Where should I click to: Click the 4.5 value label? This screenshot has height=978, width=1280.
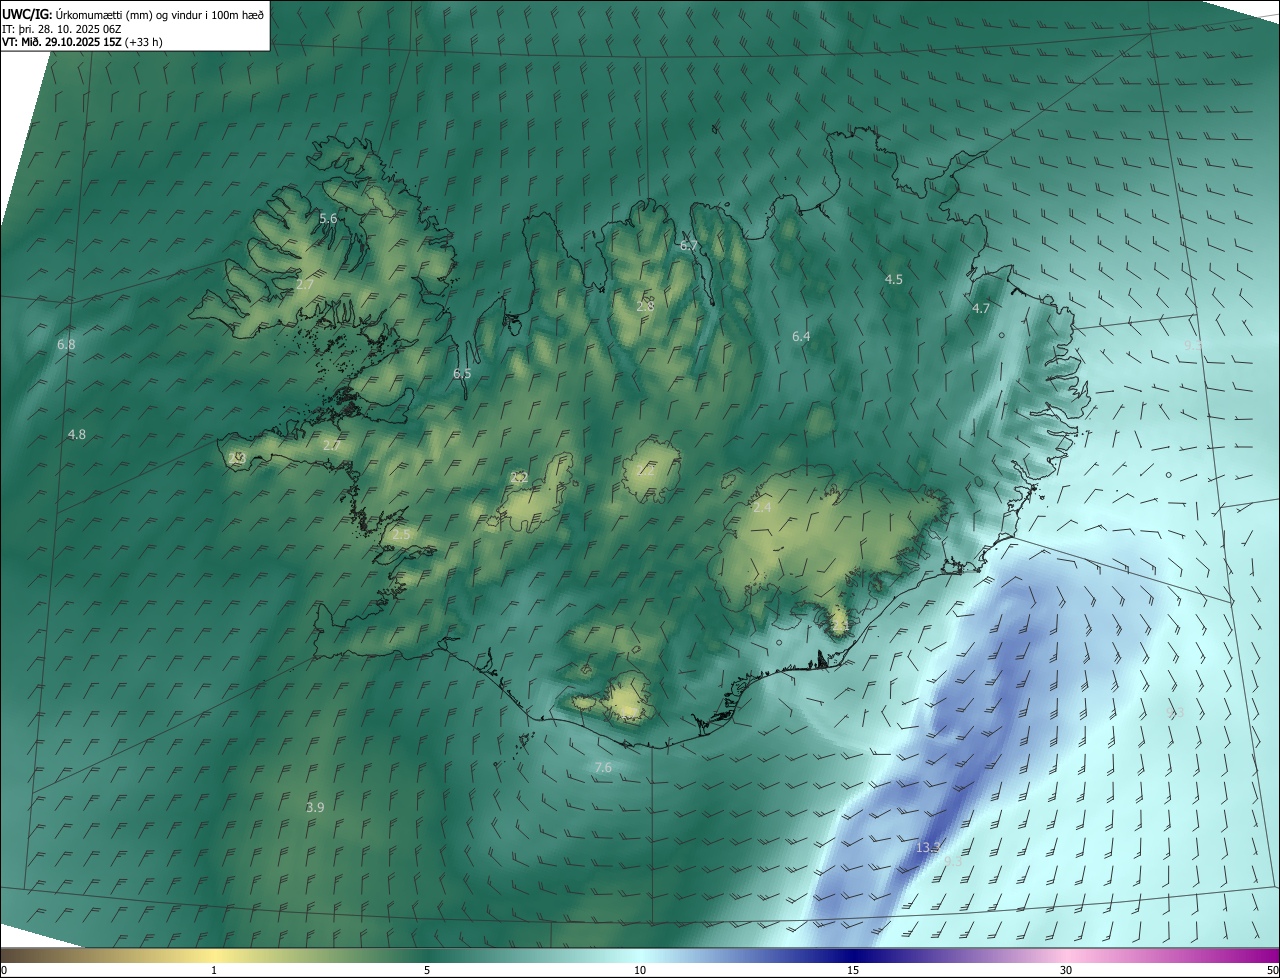(x=894, y=279)
